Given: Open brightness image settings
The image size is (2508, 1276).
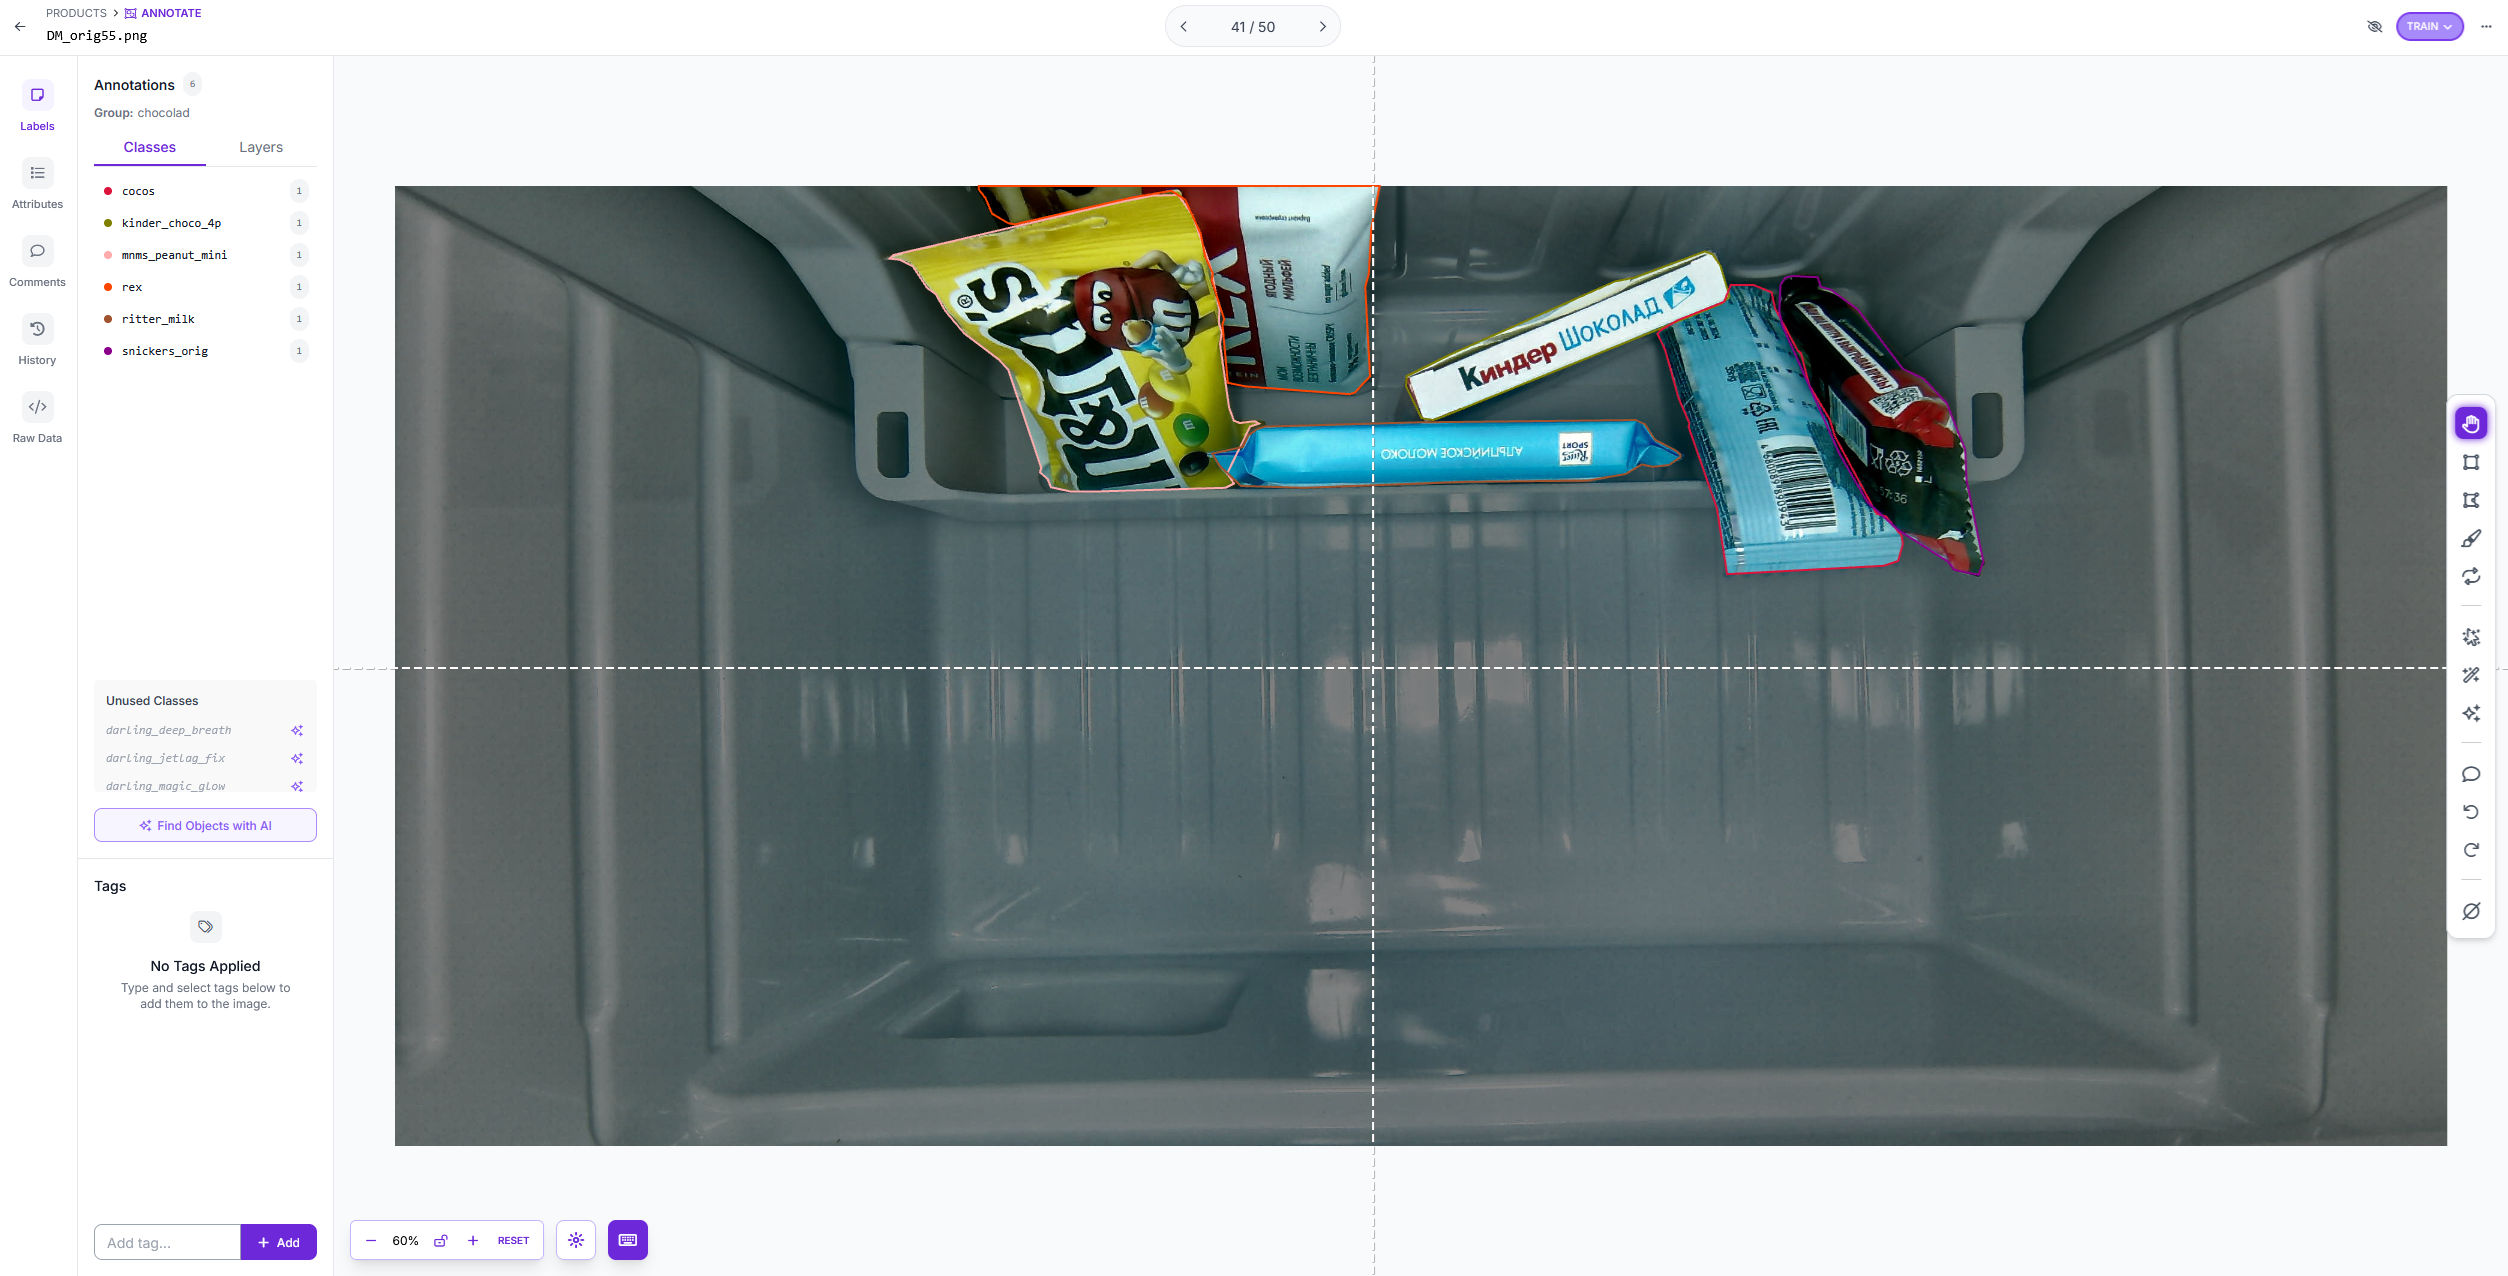Looking at the screenshot, I should click(x=576, y=1240).
